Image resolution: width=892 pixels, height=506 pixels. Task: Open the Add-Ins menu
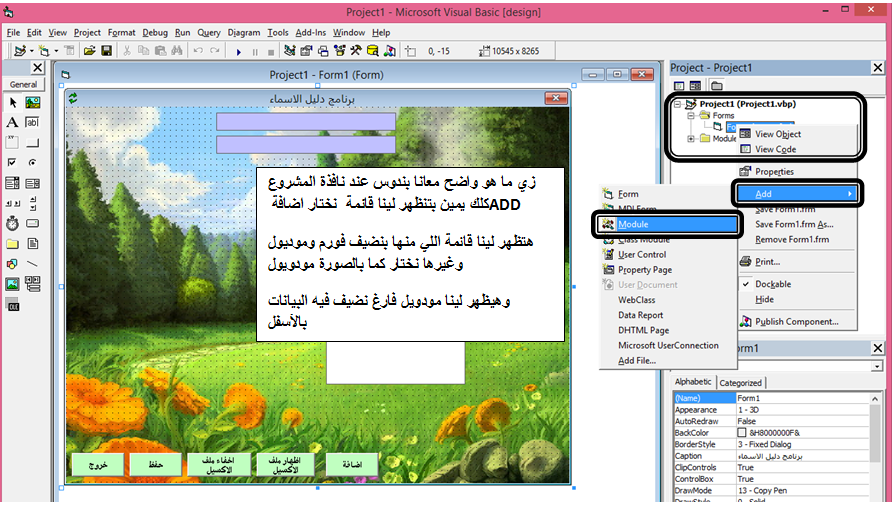coord(311,33)
